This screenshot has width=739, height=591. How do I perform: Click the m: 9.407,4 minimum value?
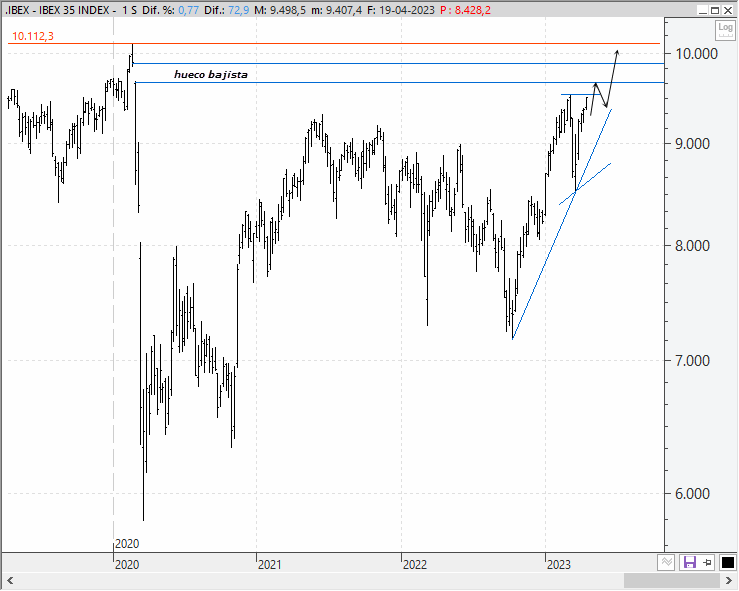point(337,10)
